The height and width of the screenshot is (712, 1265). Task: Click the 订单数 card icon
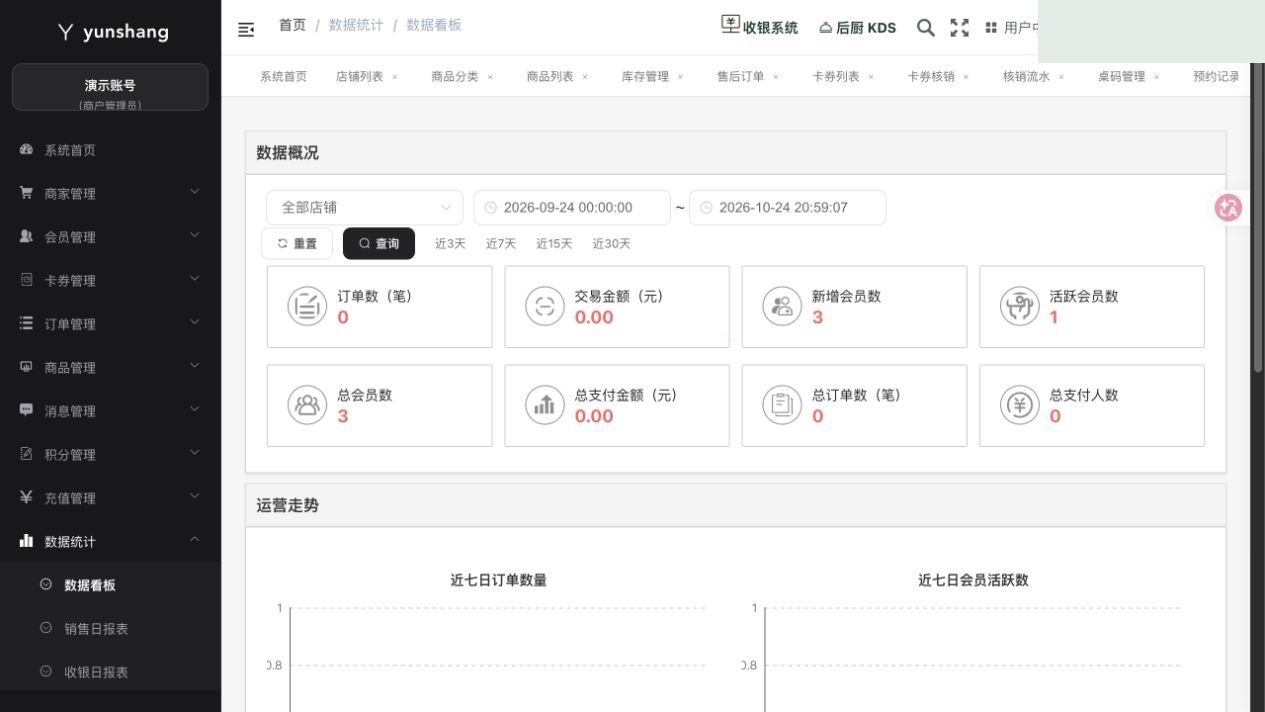coord(307,306)
